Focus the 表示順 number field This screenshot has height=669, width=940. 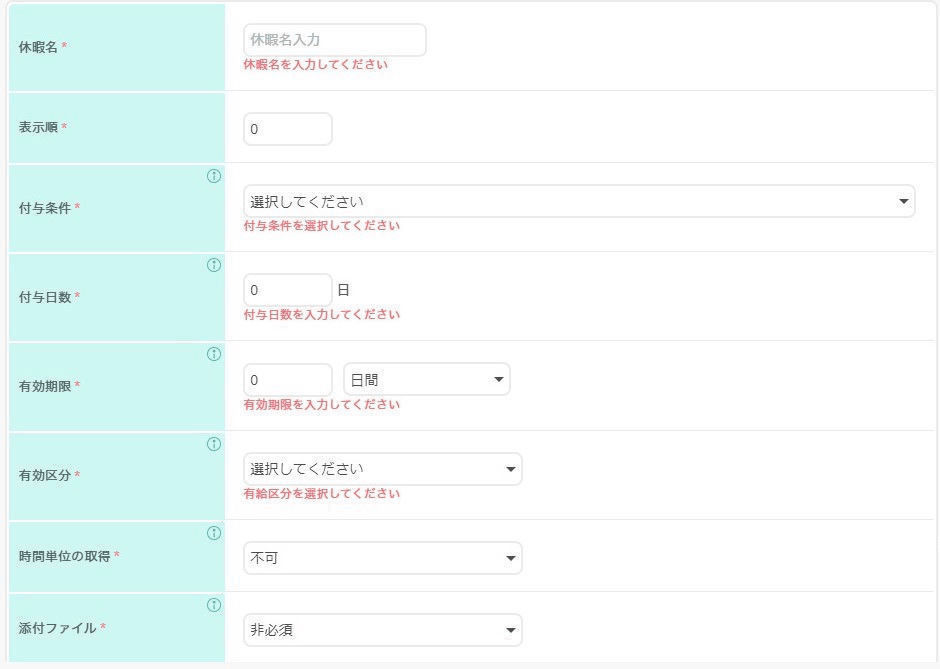click(287, 129)
